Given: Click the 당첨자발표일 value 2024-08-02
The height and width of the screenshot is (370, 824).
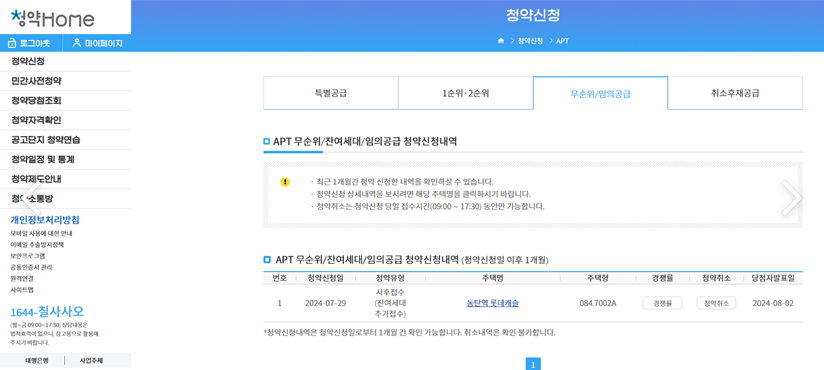Looking at the screenshot, I should [773, 303].
